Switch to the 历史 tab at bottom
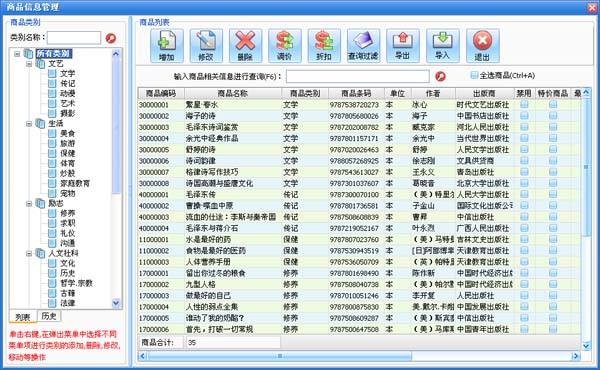Image resolution: width=600 pixels, height=370 pixels. pyautogui.click(x=49, y=316)
